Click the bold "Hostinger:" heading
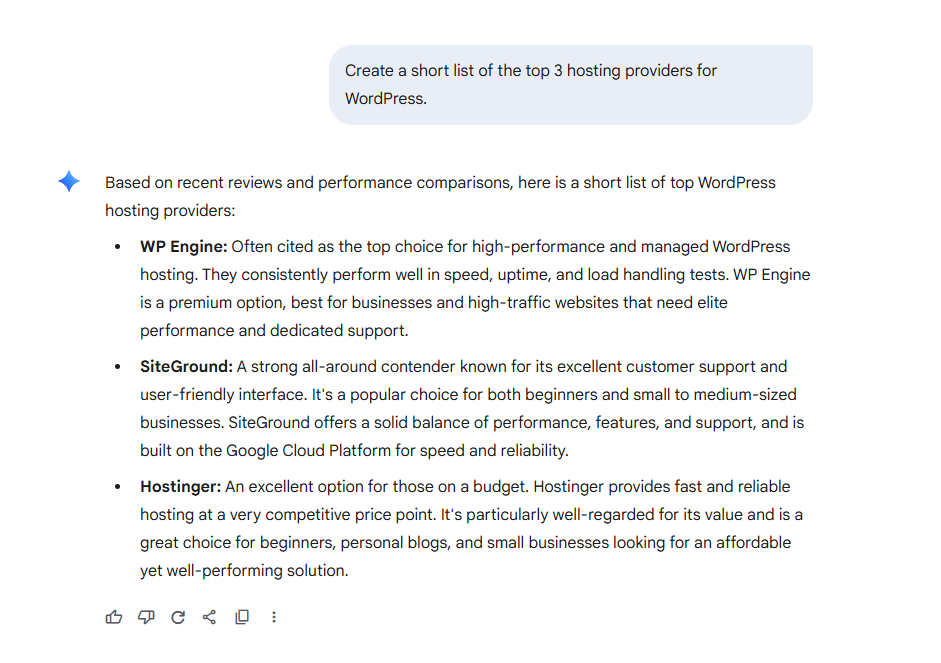The image size is (941, 663). tap(180, 487)
